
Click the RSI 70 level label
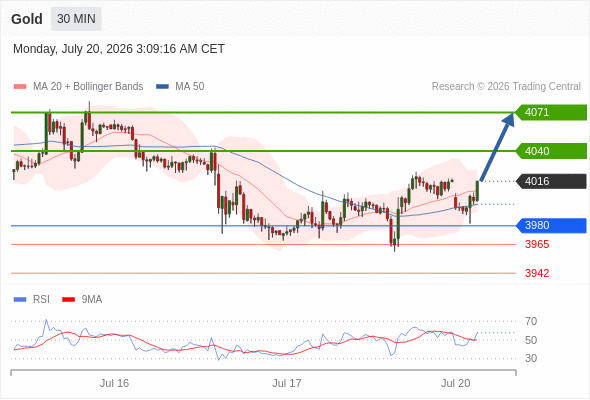[531, 321]
